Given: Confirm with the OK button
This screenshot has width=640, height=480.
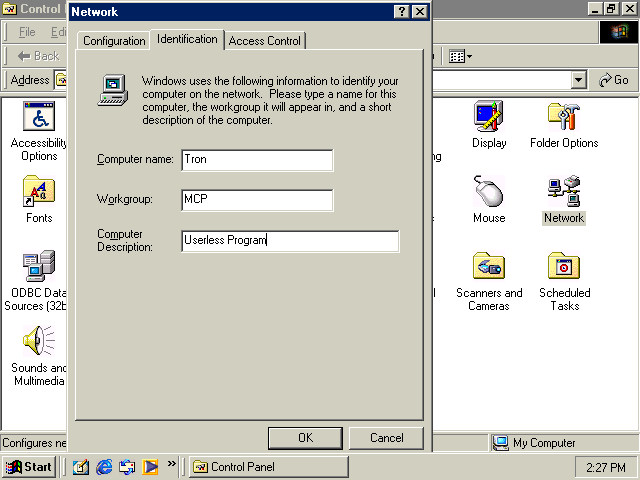Looking at the screenshot, I should pos(305,438).
